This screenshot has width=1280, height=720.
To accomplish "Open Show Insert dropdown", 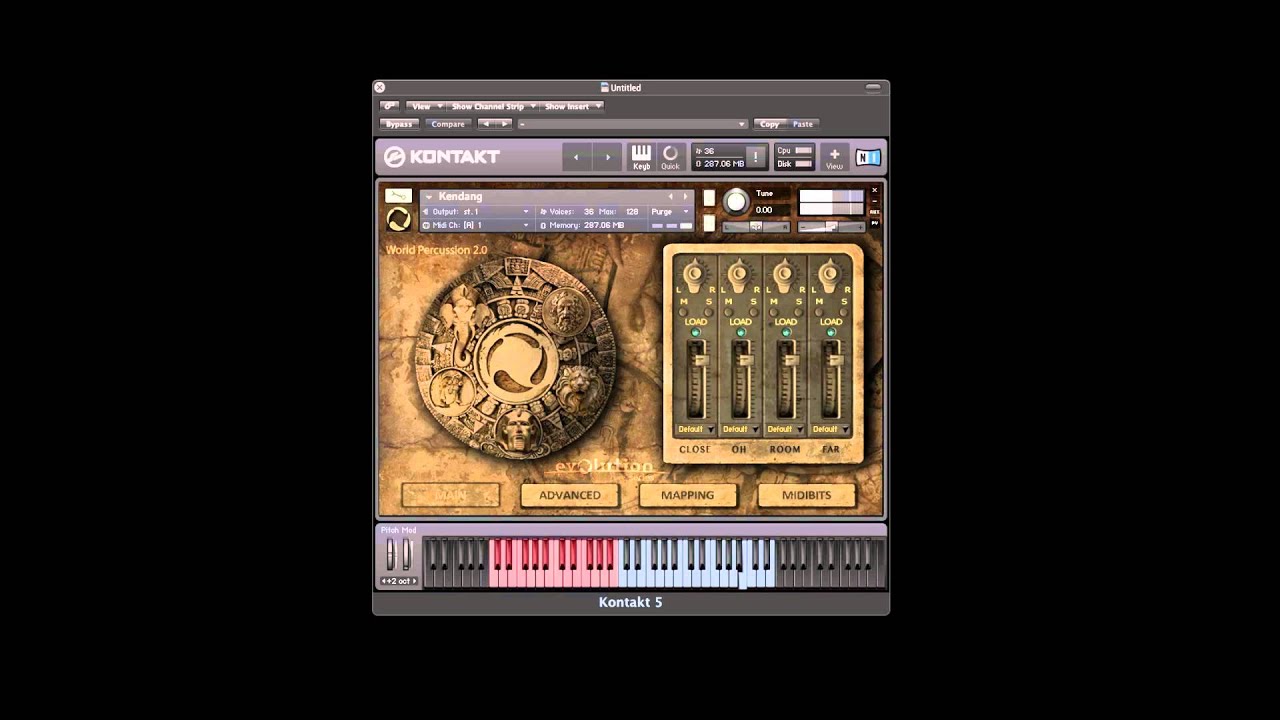I will (571, 106).
